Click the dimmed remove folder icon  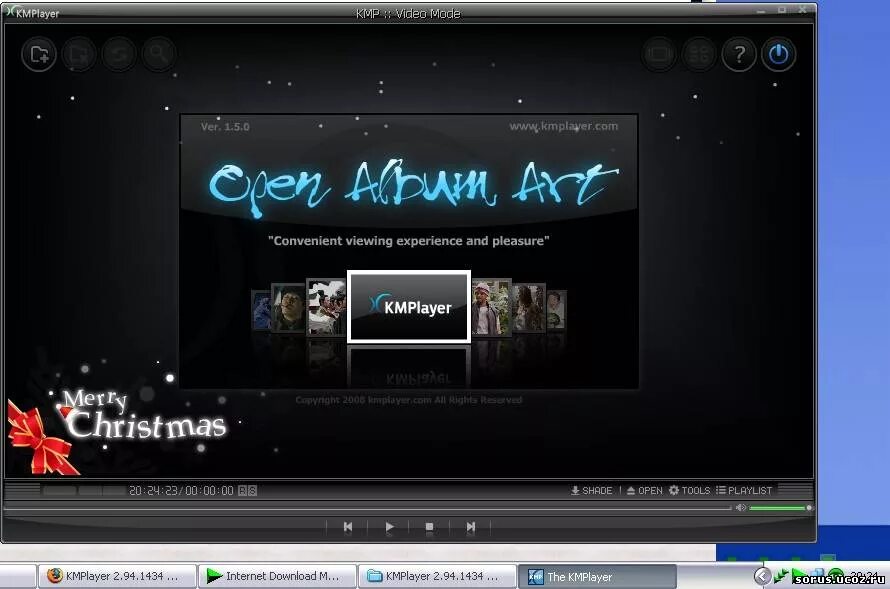[x=79, y=54]
